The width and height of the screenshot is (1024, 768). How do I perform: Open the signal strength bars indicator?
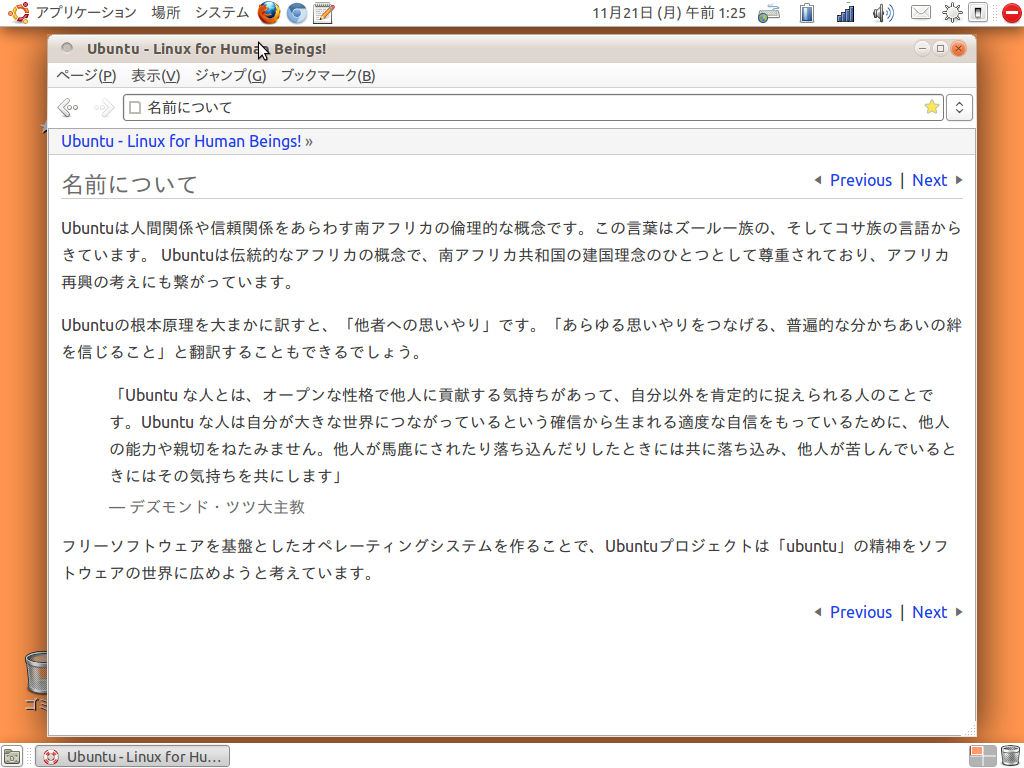point(845,13)
